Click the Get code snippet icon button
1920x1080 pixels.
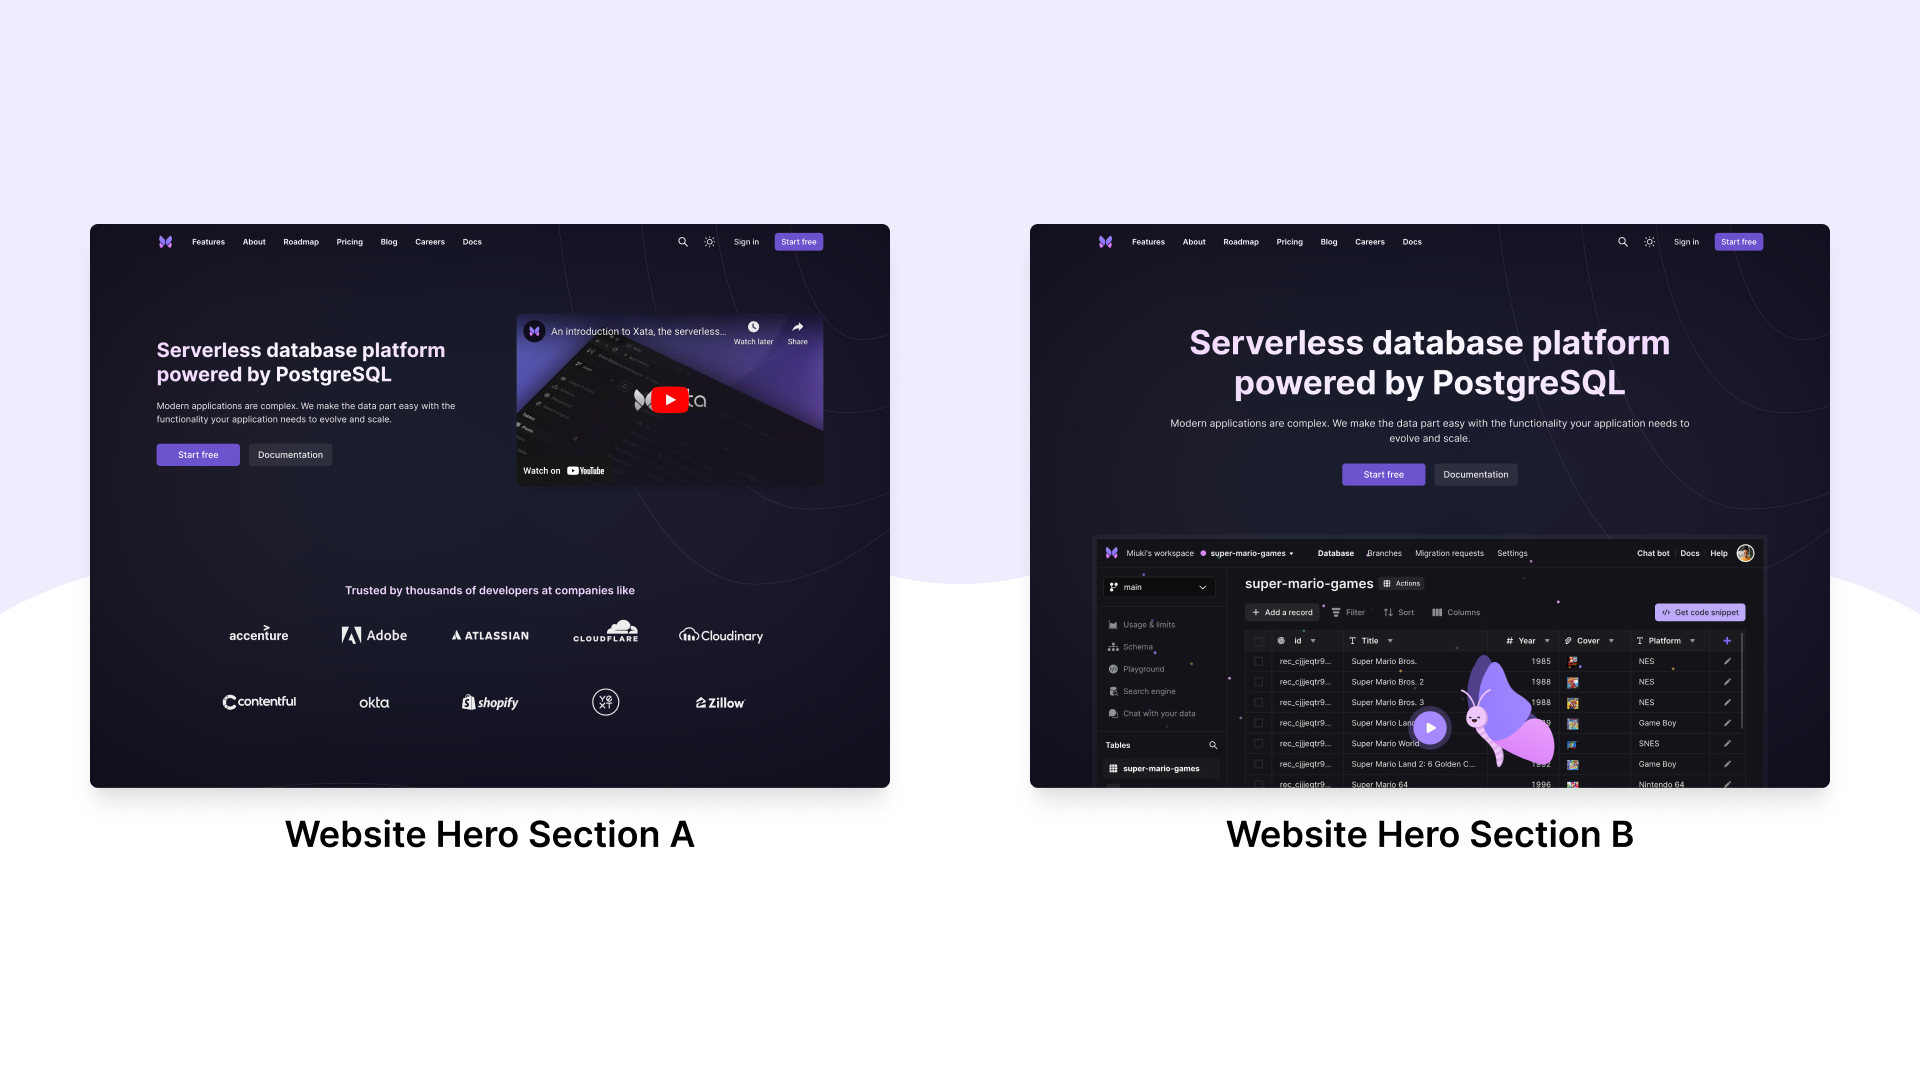pos(1700,612)
